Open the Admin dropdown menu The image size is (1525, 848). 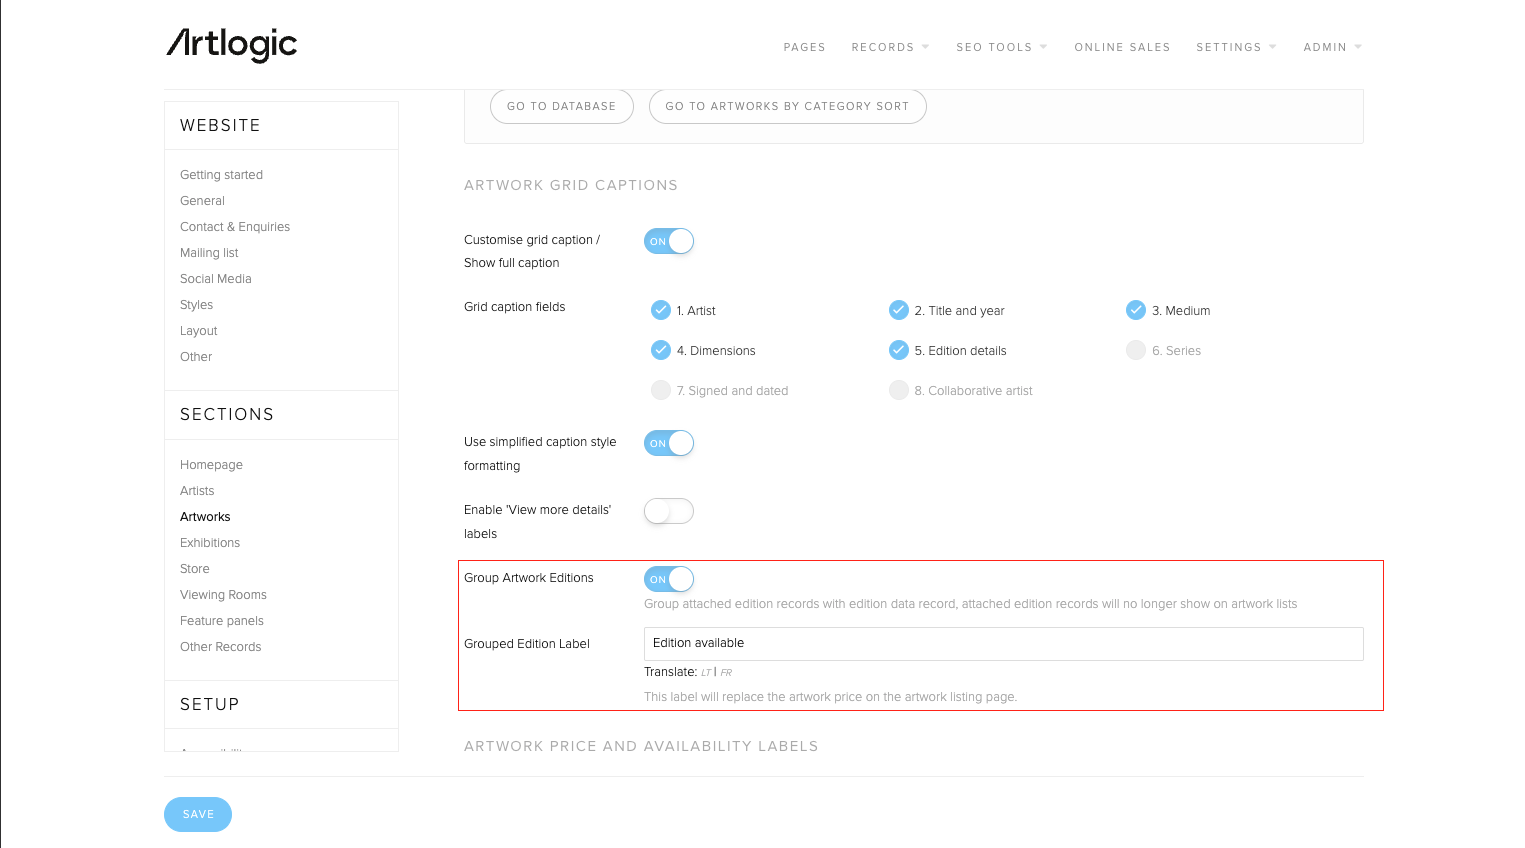click(x=1332, y=47)
